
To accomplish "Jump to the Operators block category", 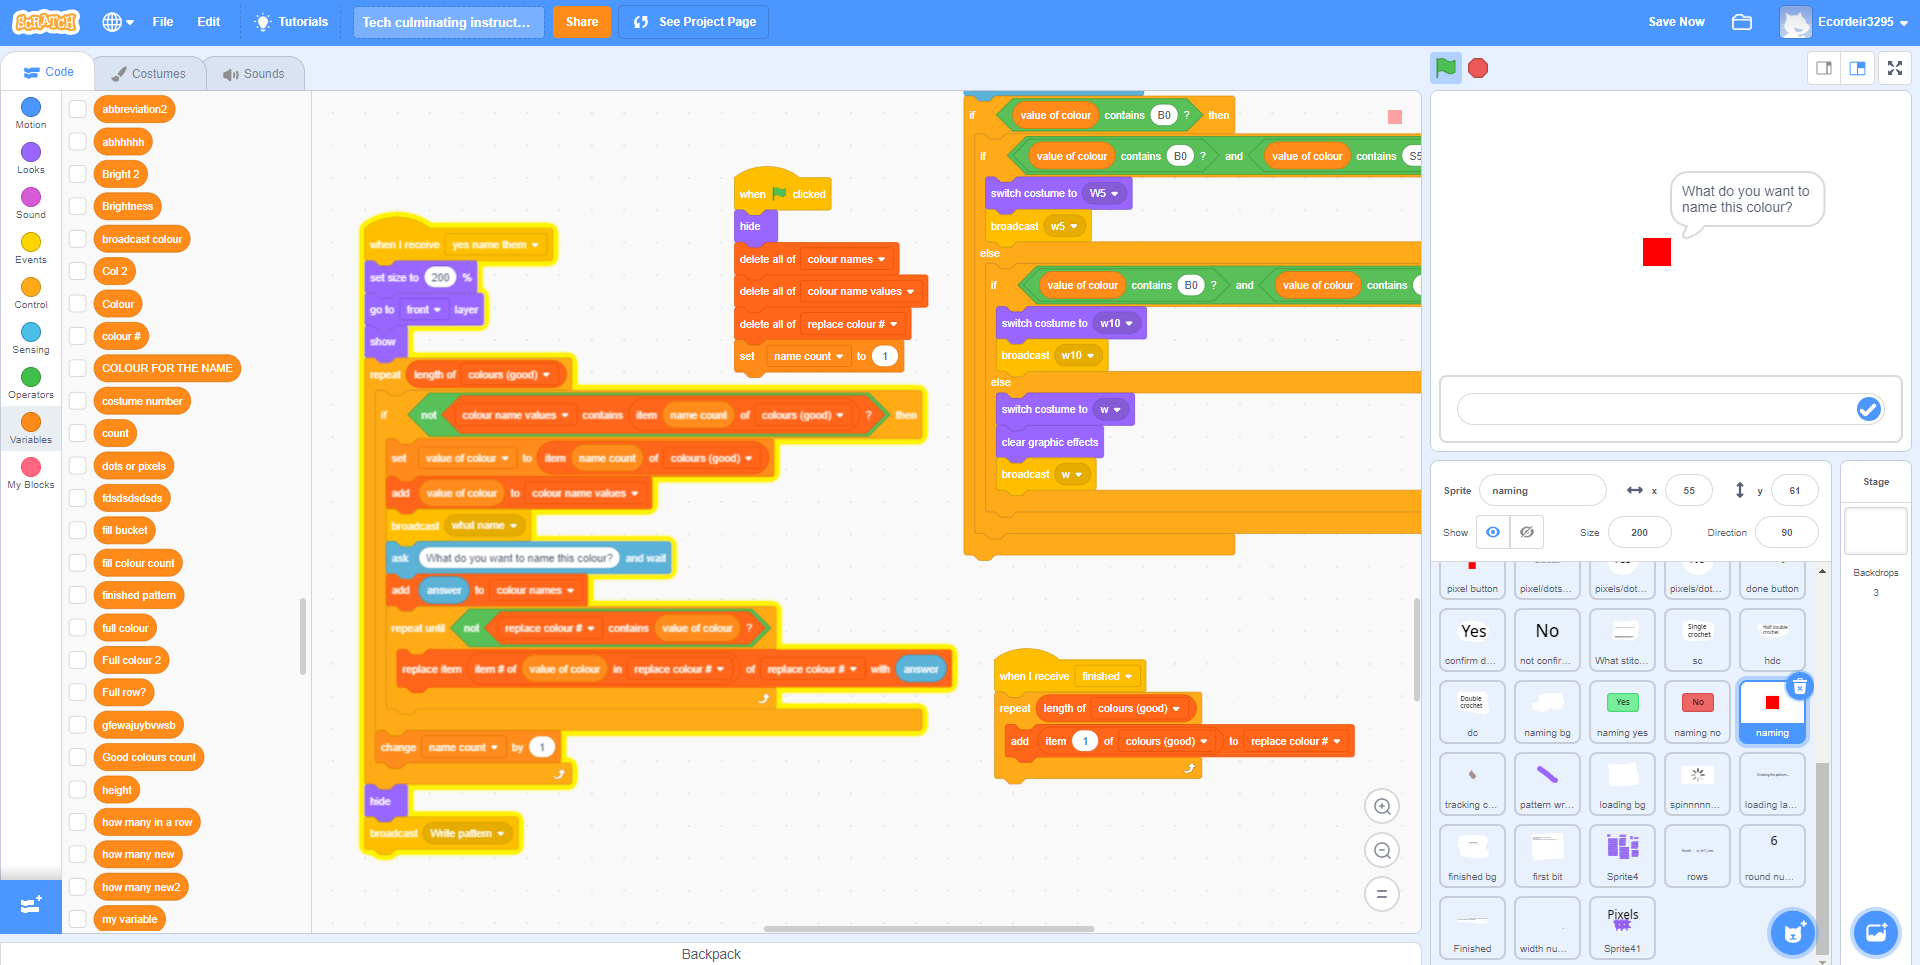I will pyautogui.click(x=31, y=383).
